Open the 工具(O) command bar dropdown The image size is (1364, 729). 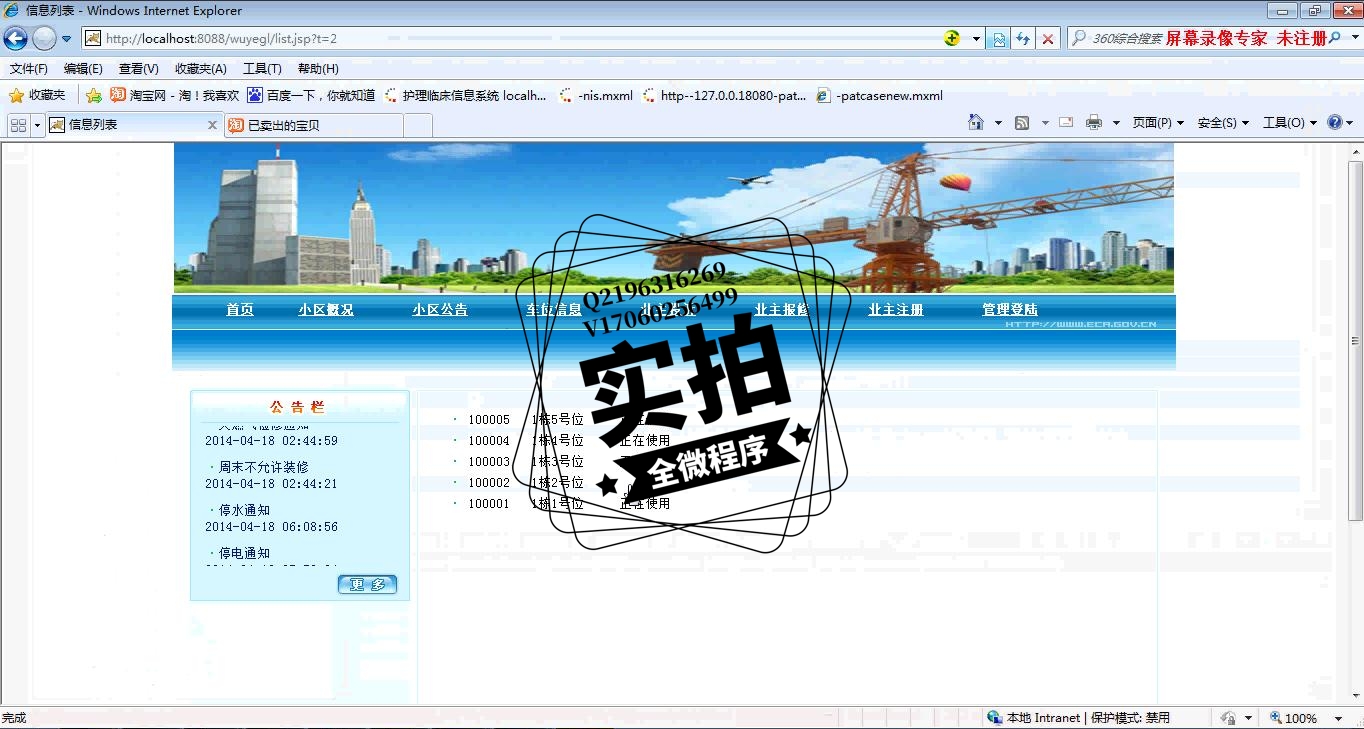(x=1290, y=123)
